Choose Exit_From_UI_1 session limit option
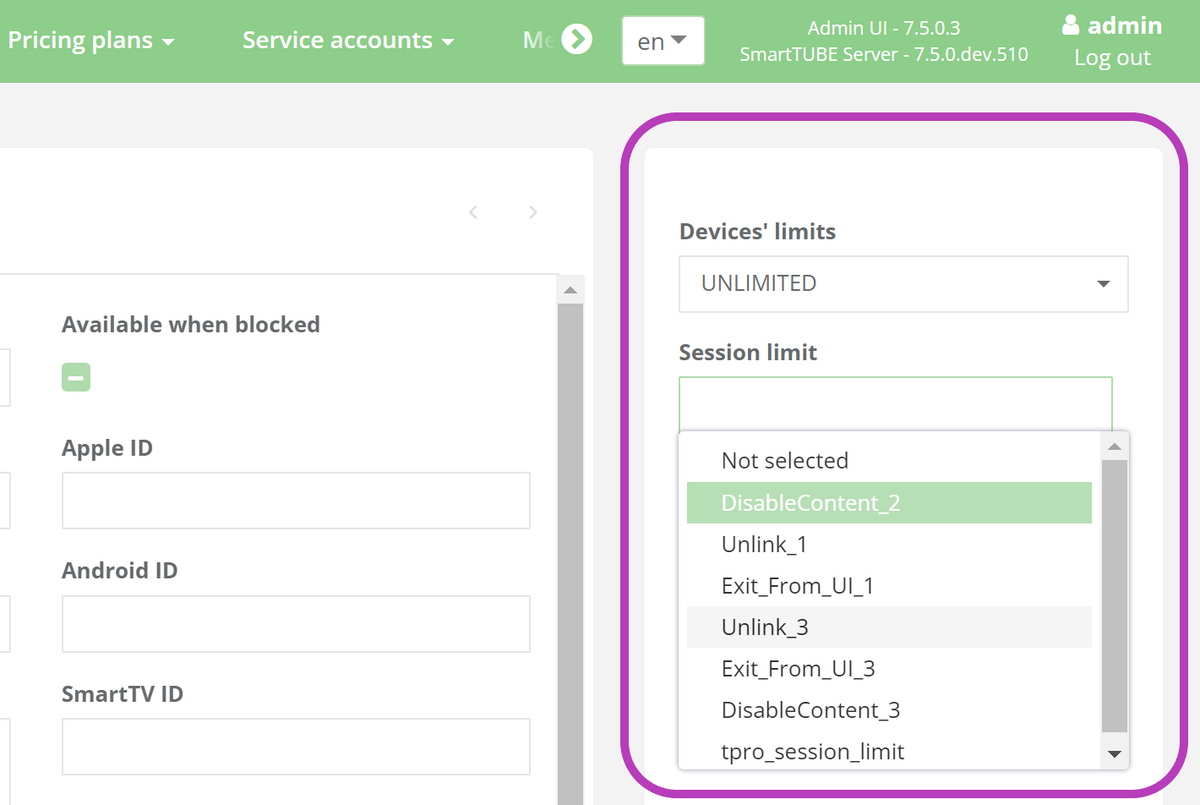Viewport: 1200px width, 805px height. pos(889,586)
